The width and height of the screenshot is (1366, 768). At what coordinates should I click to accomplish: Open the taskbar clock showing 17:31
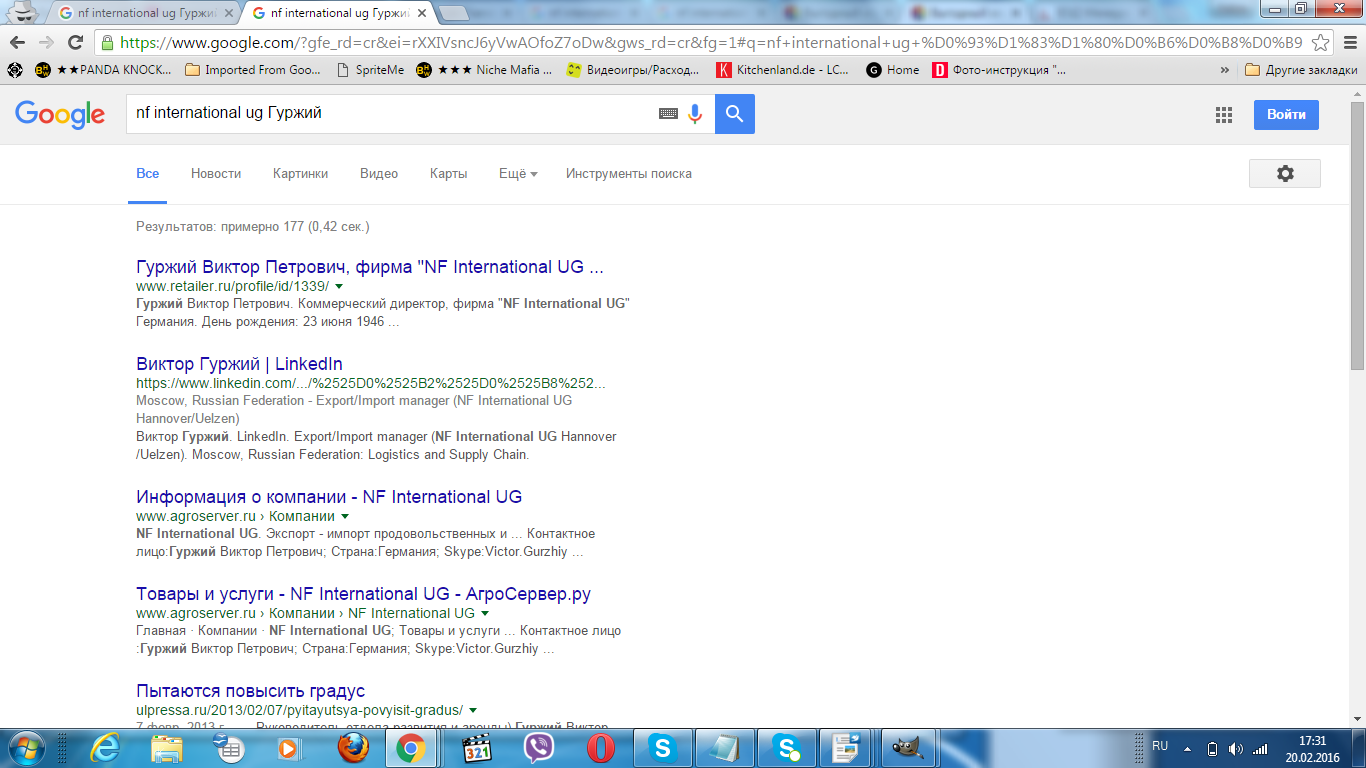coord(1312,749)
